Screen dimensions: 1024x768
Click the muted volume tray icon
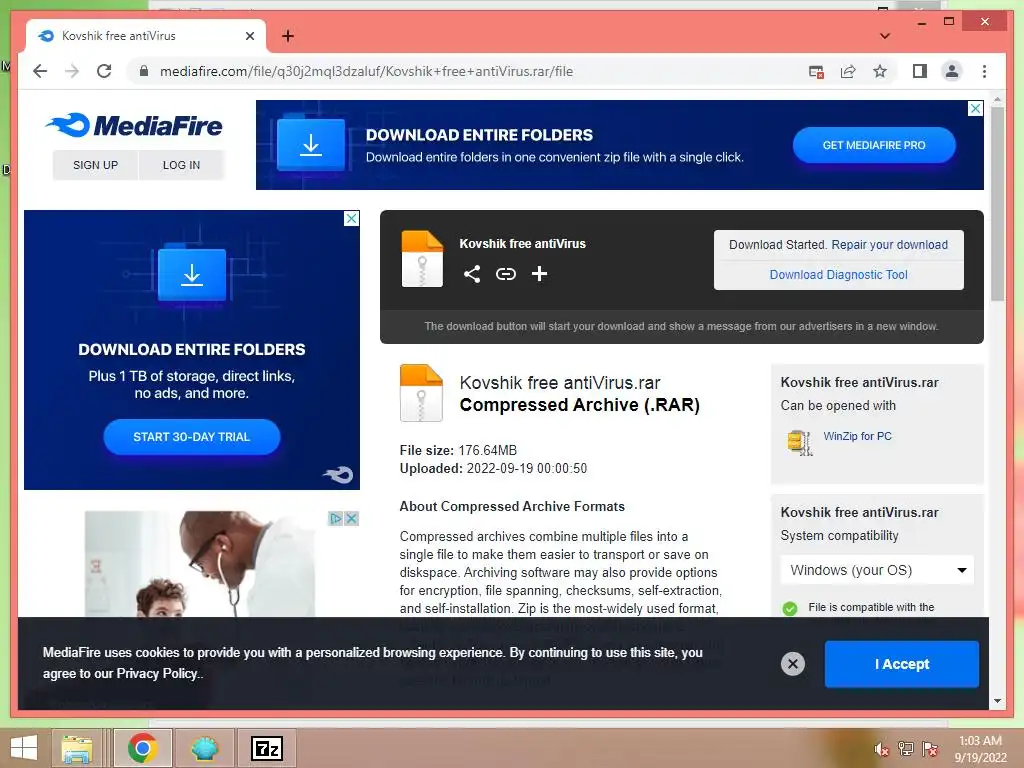tap(881, 749)
